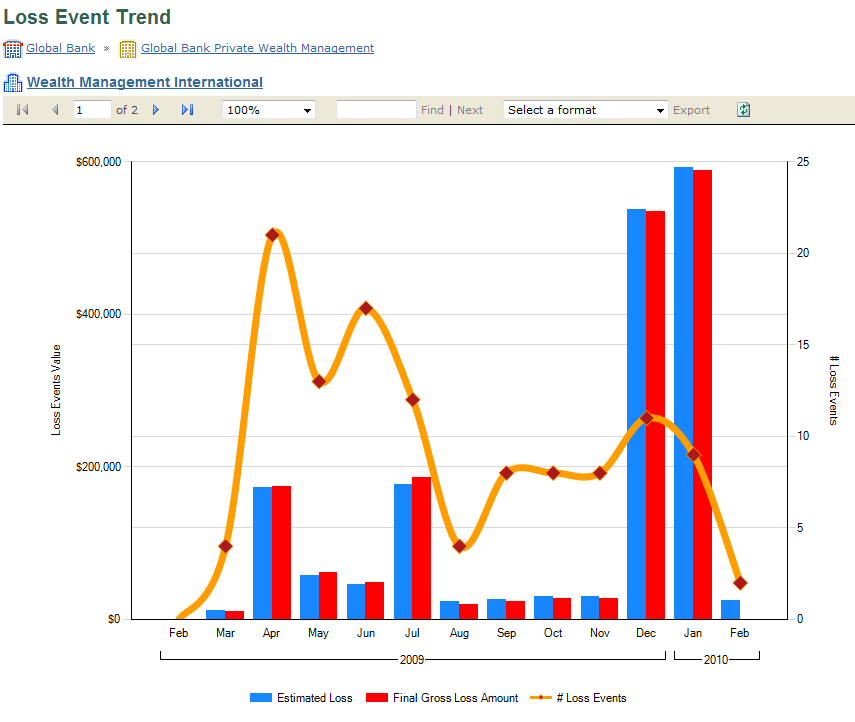The width and height of the screenshot is (855, 722).
Task: Click the current page number field
Action: point(92,110)
